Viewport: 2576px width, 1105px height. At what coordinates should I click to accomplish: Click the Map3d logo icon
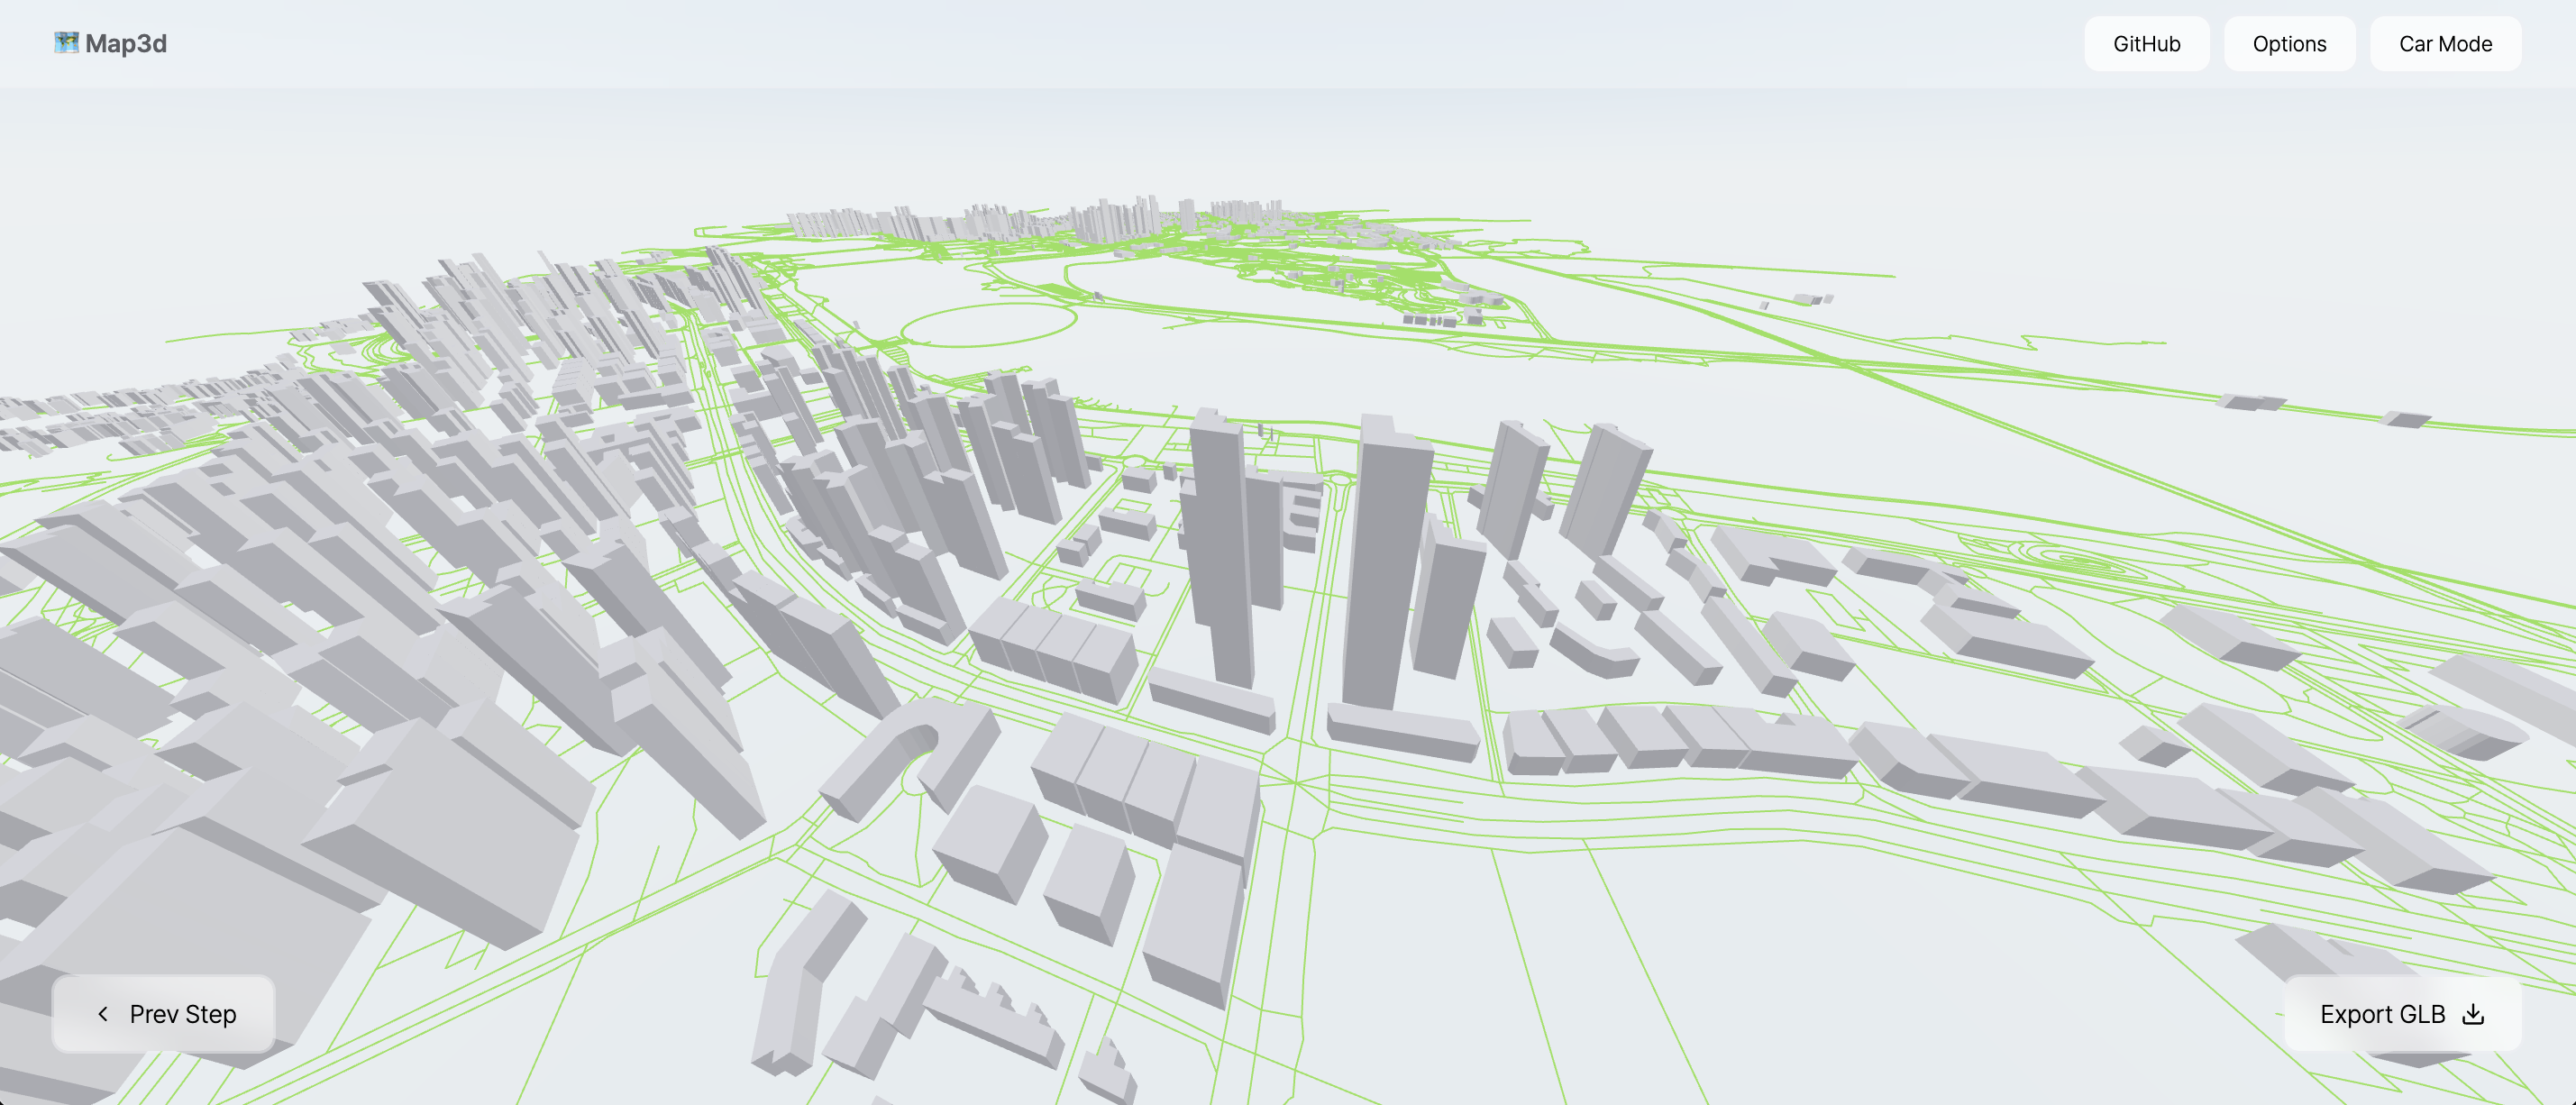66,43
